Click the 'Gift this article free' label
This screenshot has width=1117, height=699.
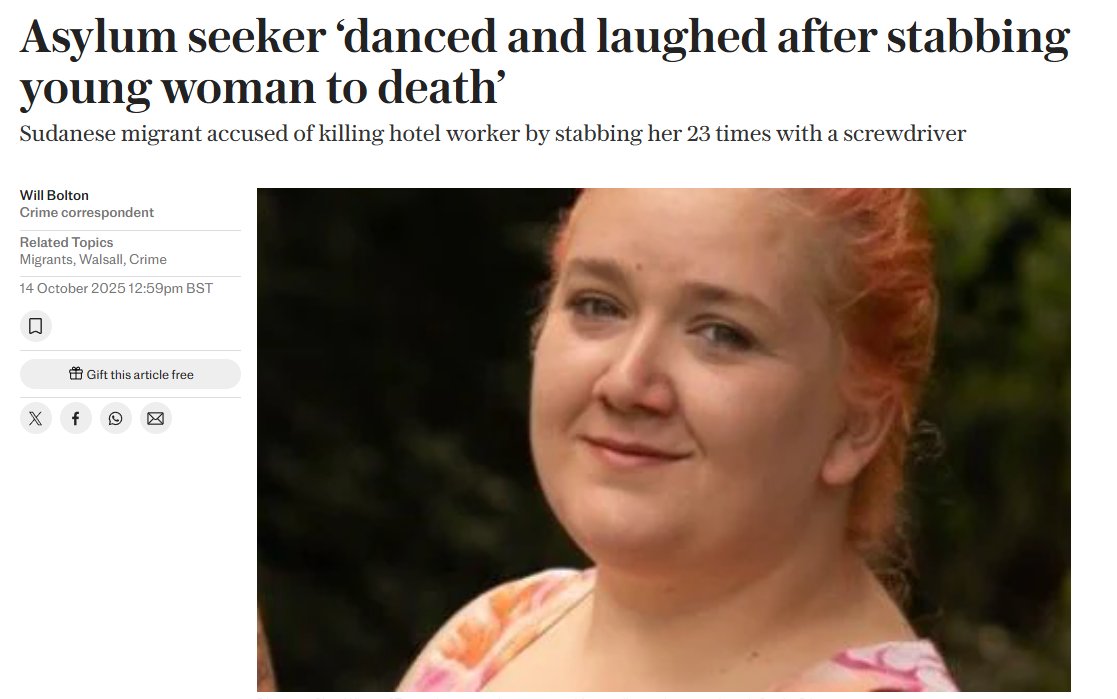click(140, 375)
